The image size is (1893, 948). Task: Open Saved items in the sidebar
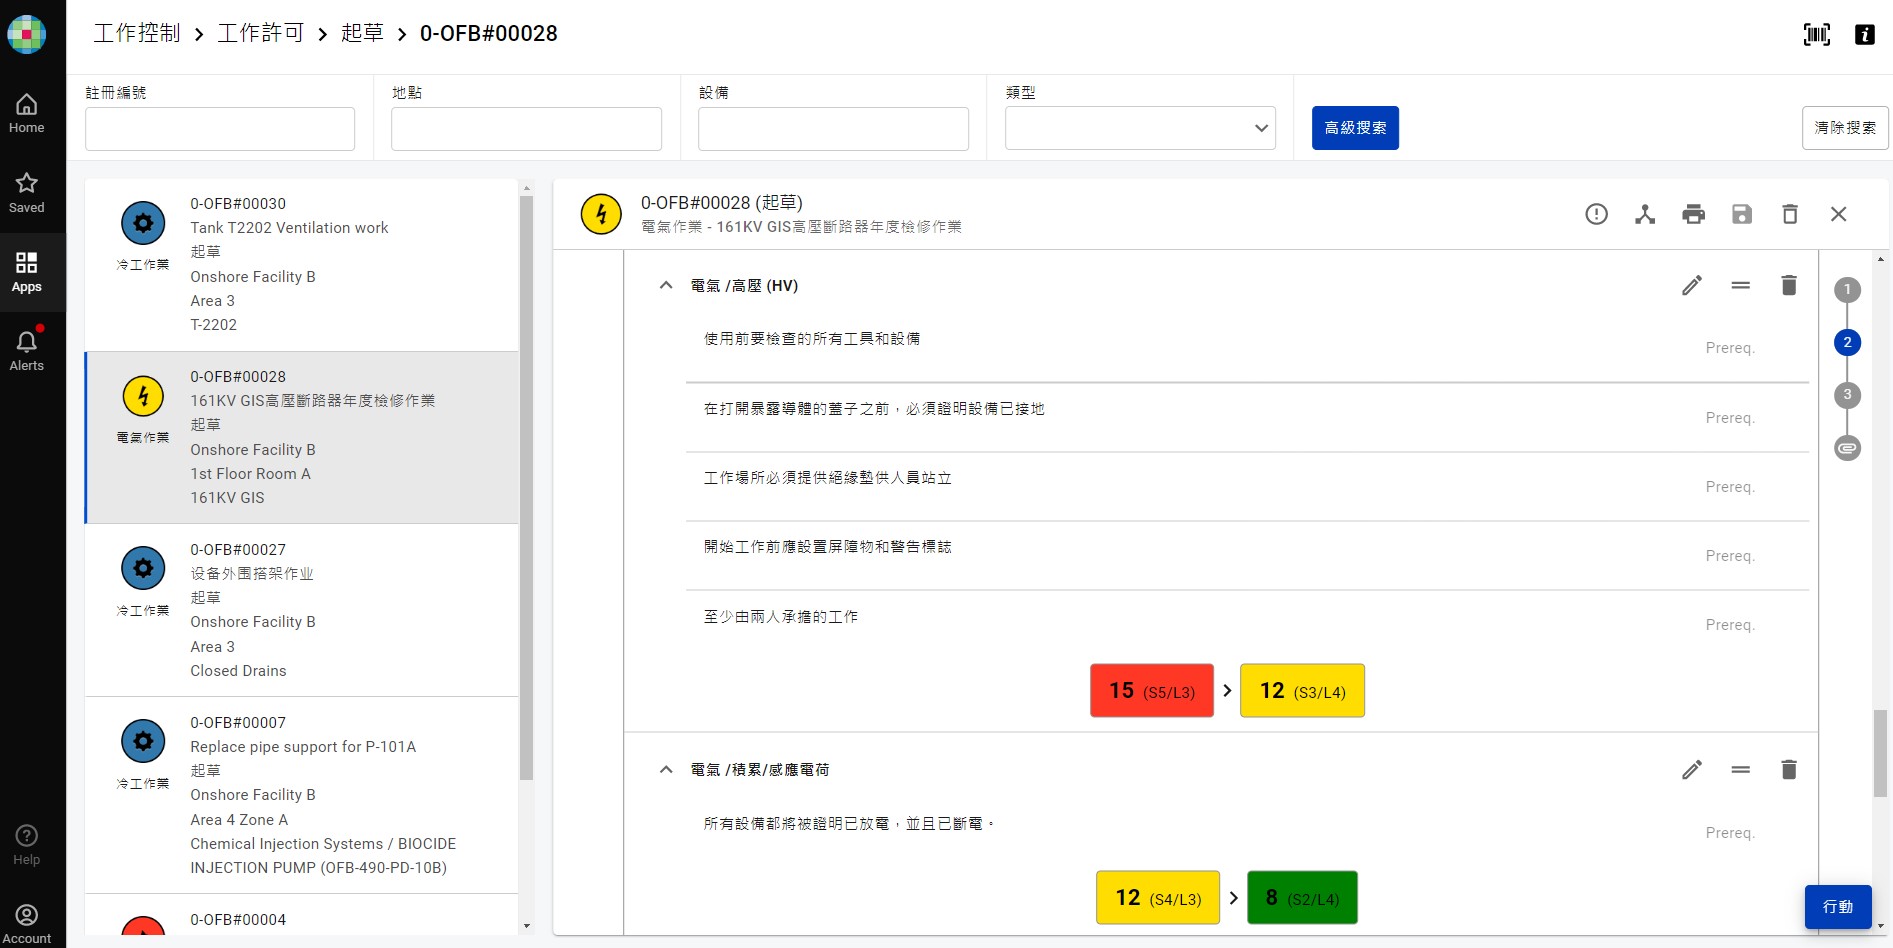(27, 193)
